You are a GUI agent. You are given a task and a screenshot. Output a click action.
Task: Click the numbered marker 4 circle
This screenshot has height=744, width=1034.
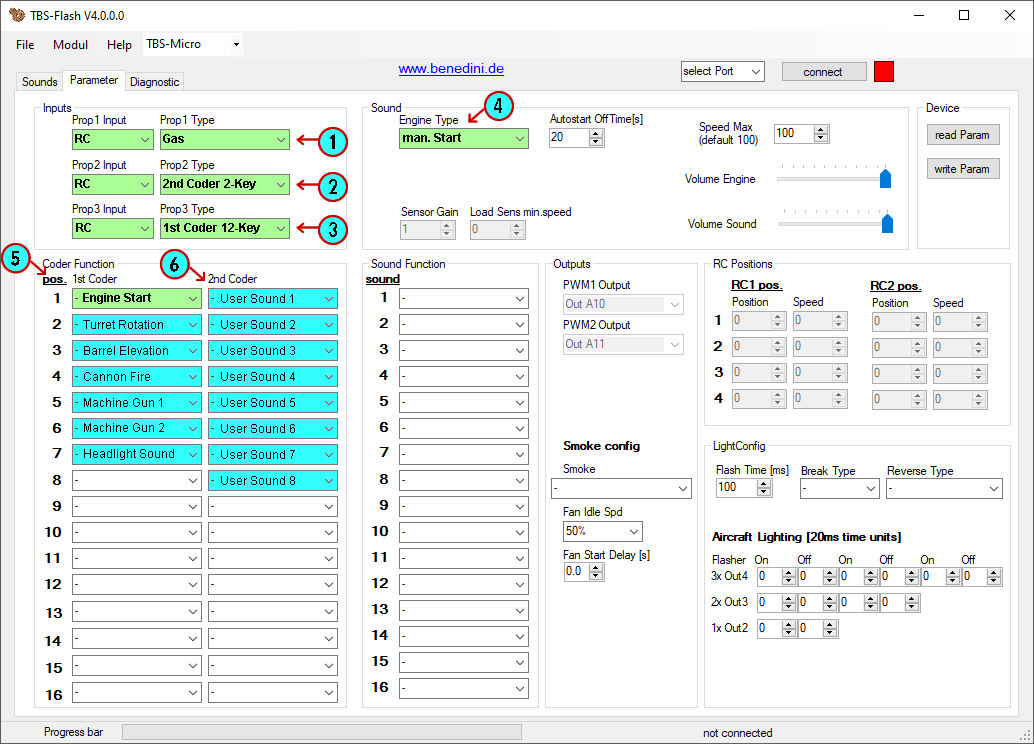click(x=499, y=106)
